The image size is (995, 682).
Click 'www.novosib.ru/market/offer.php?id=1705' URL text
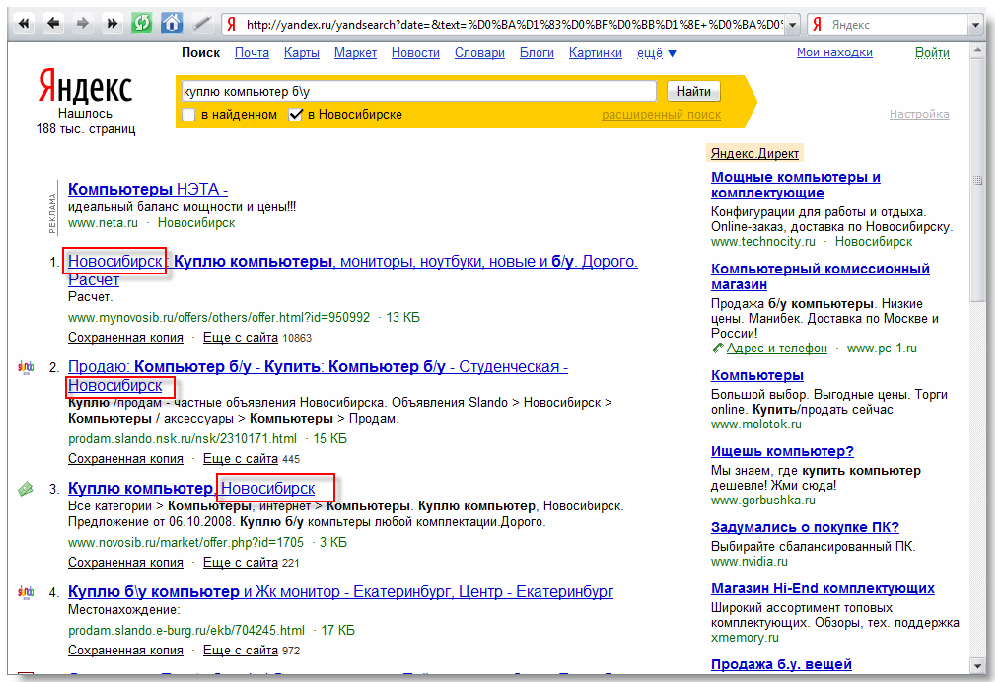(186, 542)
